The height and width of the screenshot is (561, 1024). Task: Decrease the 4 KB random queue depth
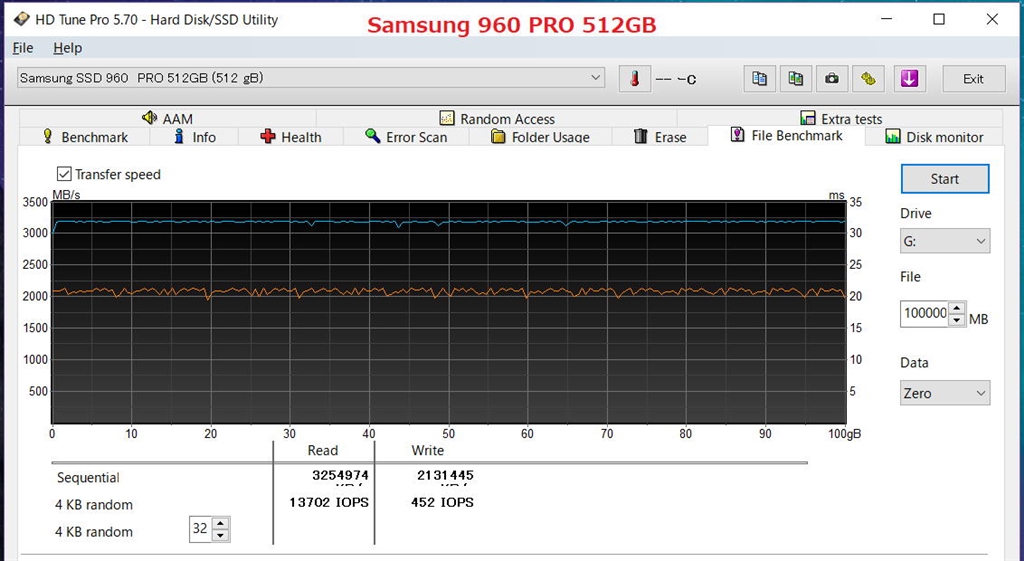tap(221, 536)
